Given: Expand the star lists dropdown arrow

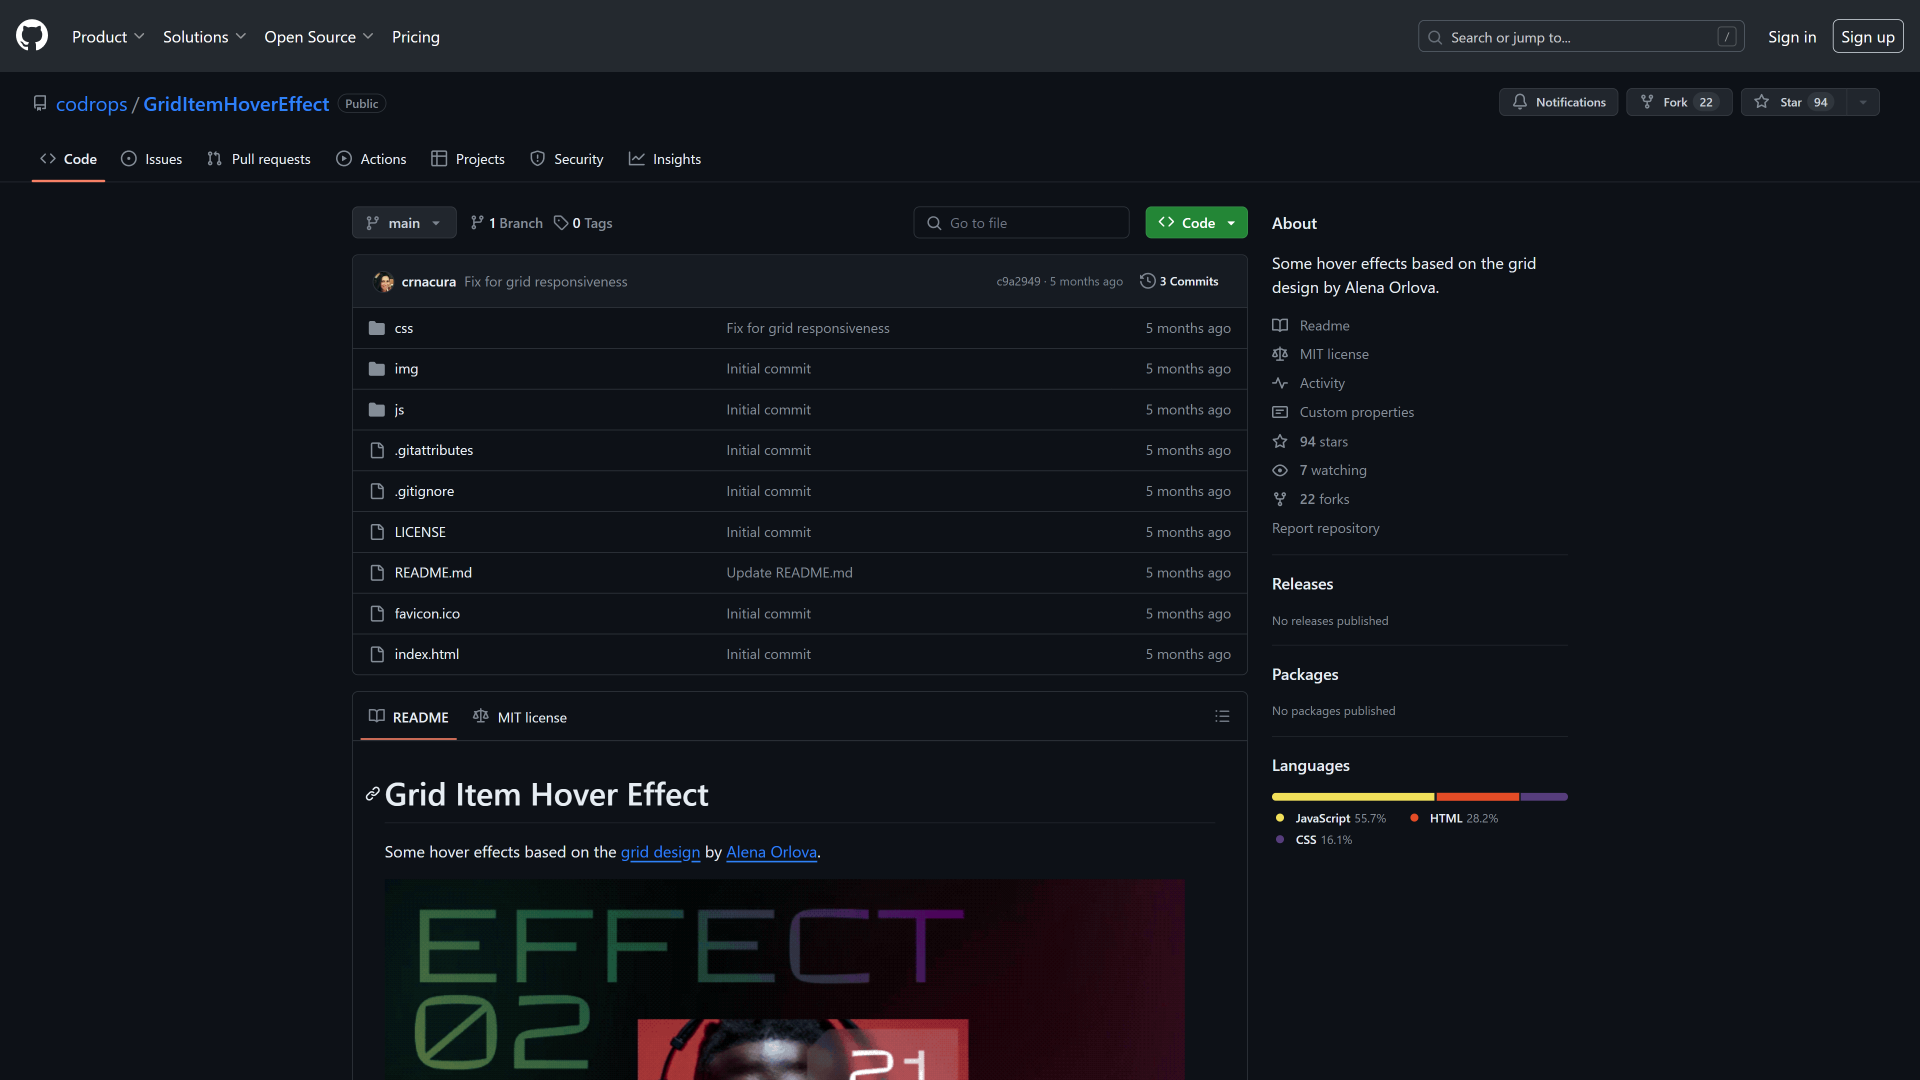Looking at the screenshot, I should click(1863, 102).
